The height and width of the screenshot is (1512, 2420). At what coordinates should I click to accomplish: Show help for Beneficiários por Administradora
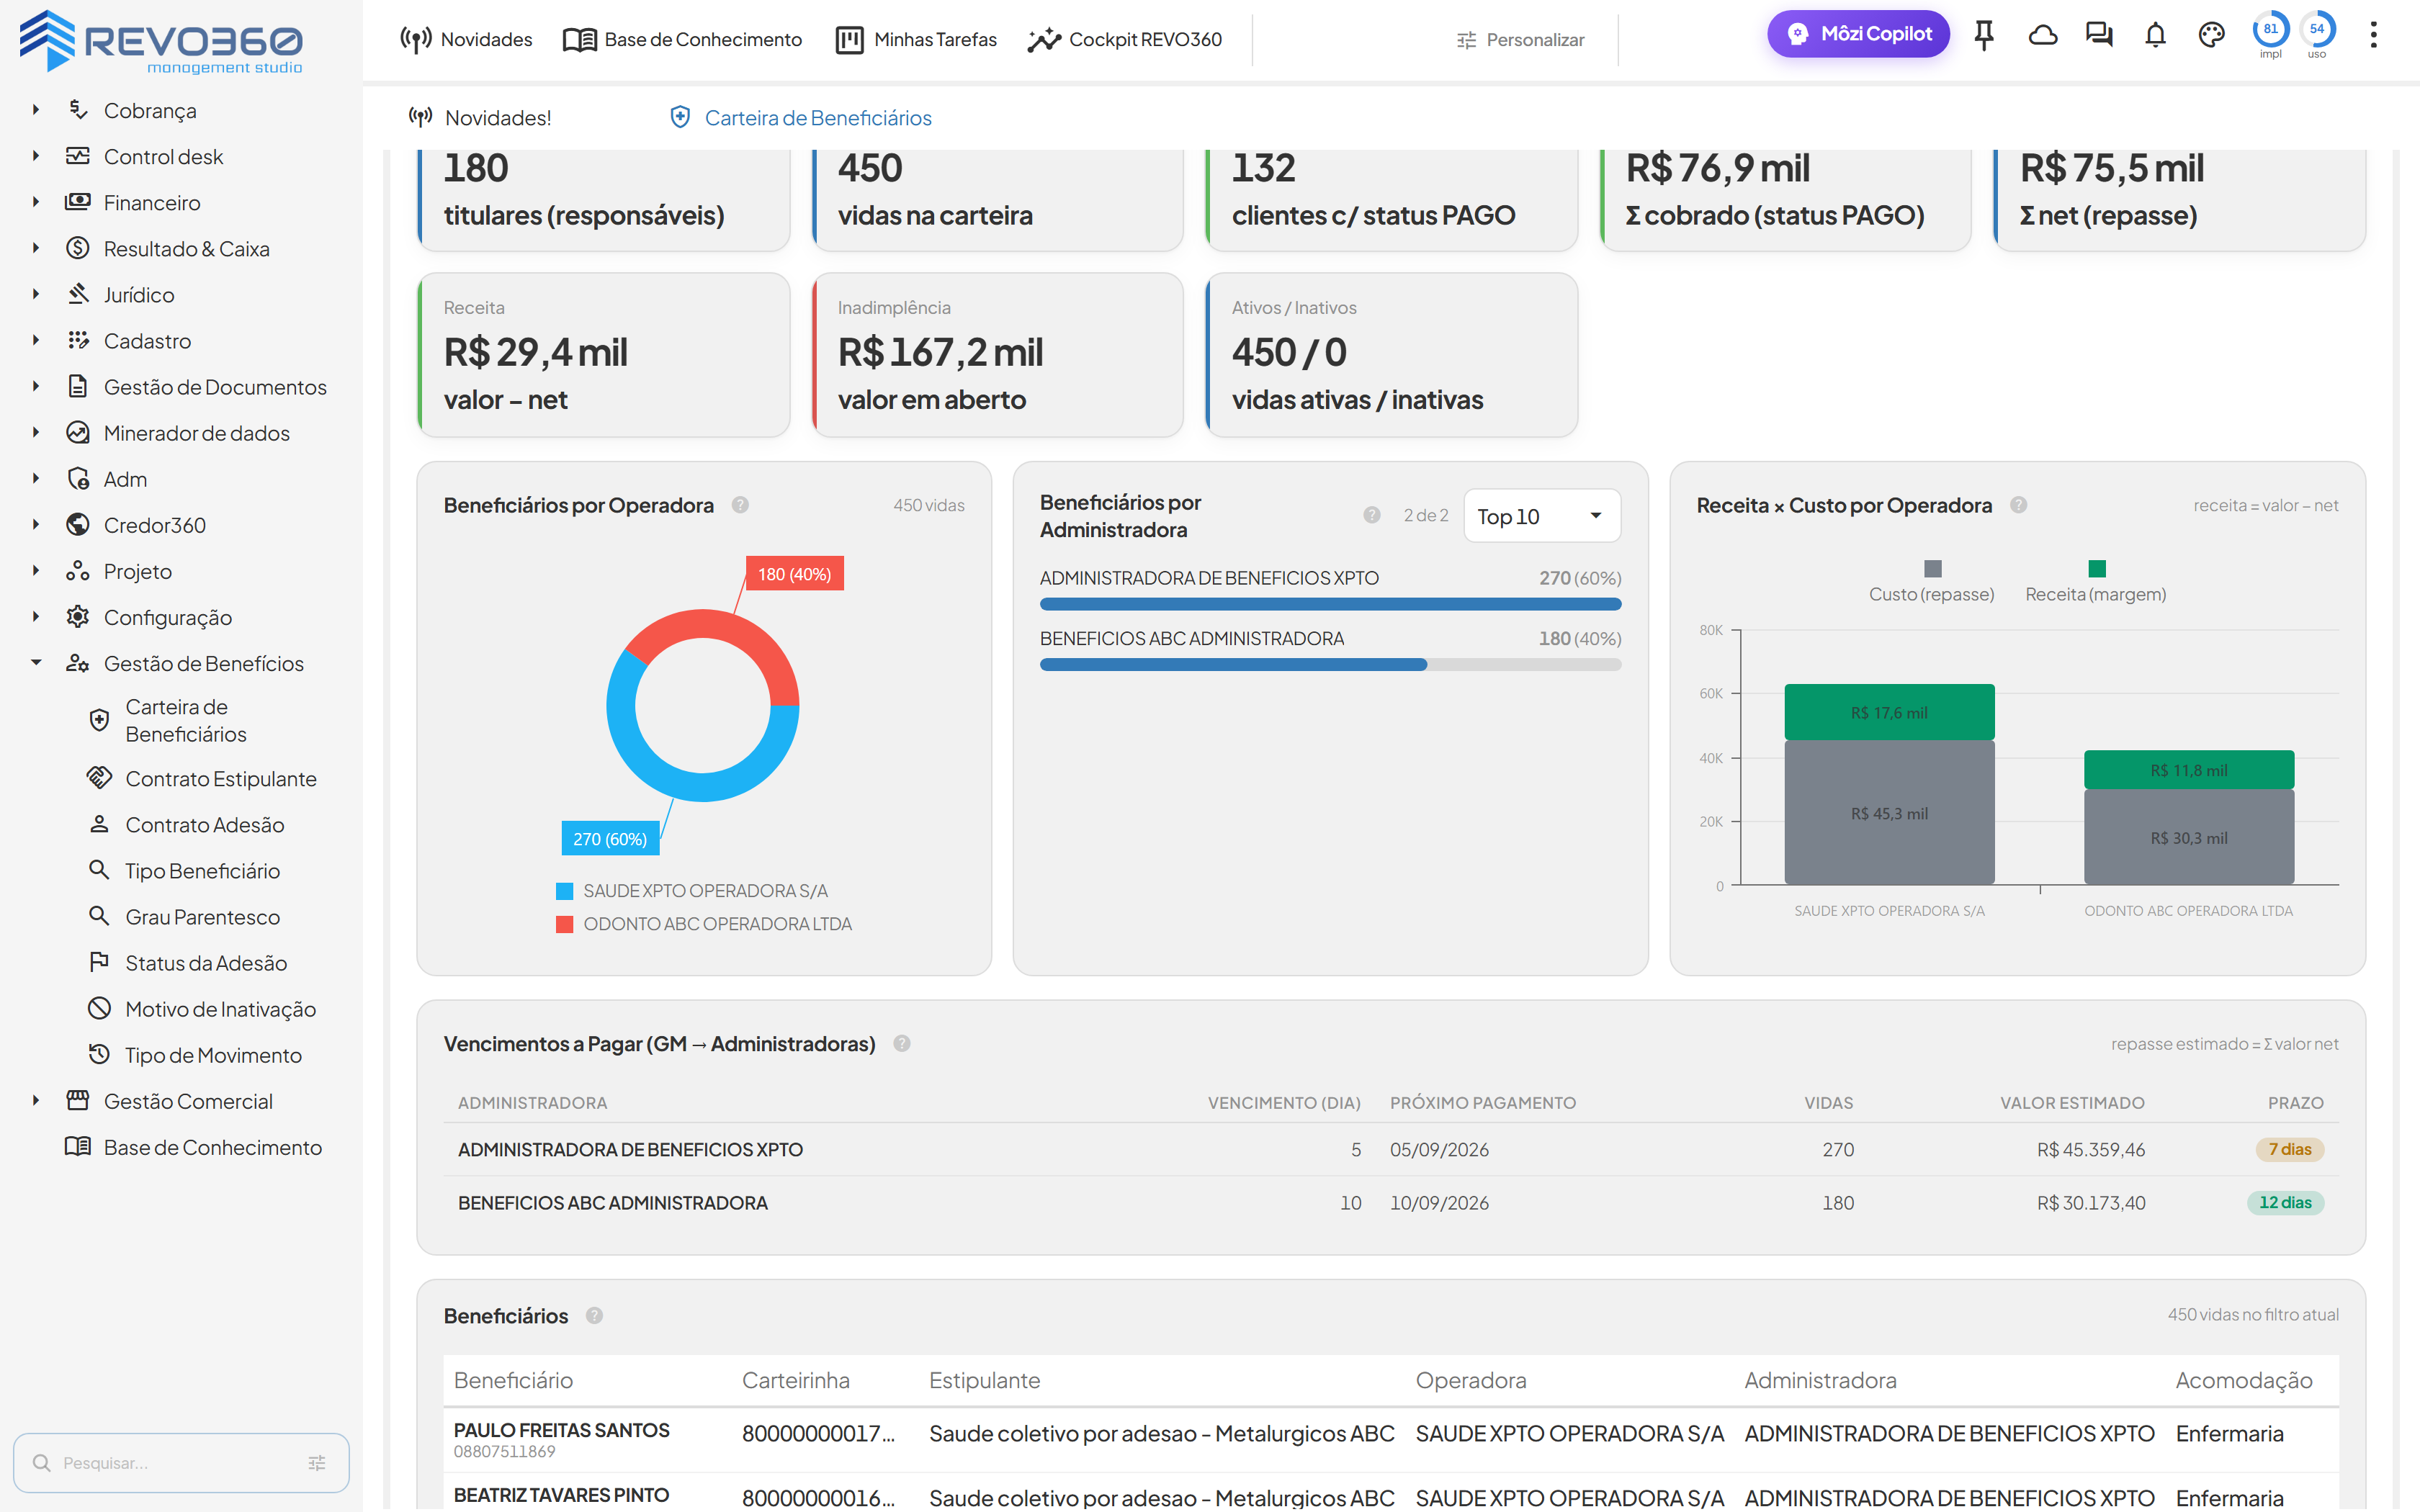pyautogui.click(x=1372, y=515)
